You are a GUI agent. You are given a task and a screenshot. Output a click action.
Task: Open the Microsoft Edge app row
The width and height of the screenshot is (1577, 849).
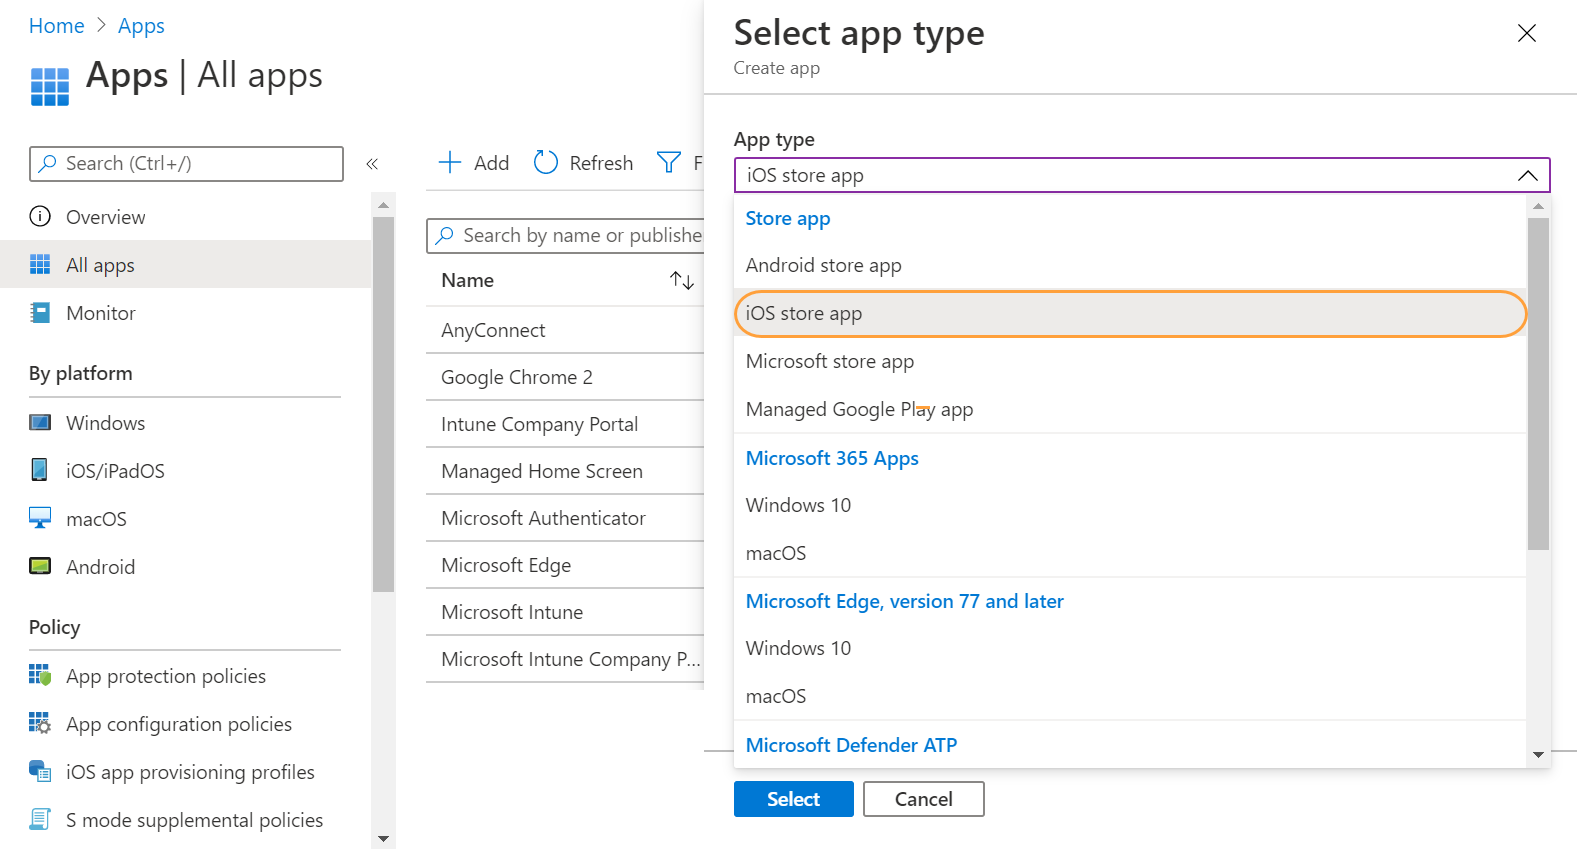(565, 565)
